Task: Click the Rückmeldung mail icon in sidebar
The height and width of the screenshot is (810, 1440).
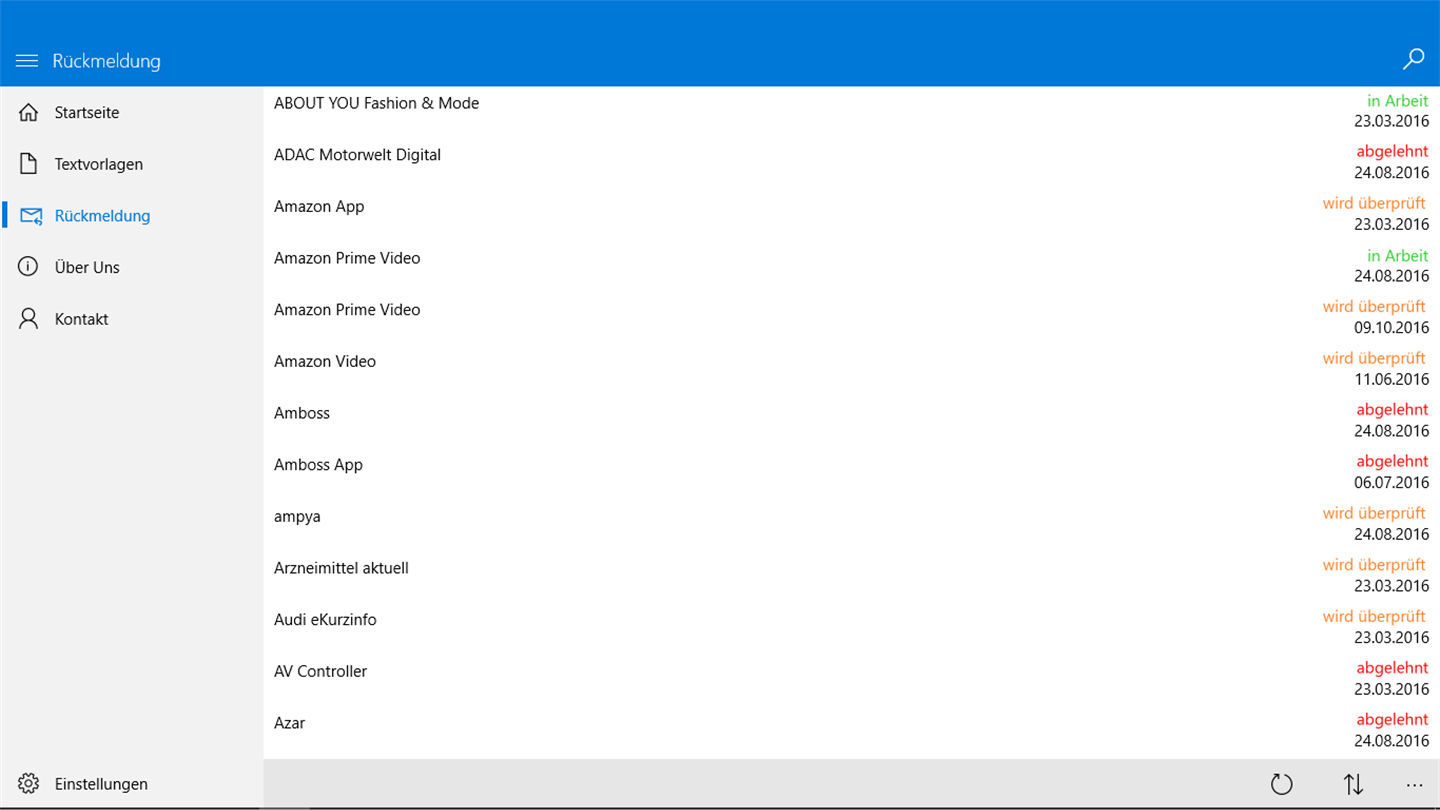Action: [x=31, y=216]
